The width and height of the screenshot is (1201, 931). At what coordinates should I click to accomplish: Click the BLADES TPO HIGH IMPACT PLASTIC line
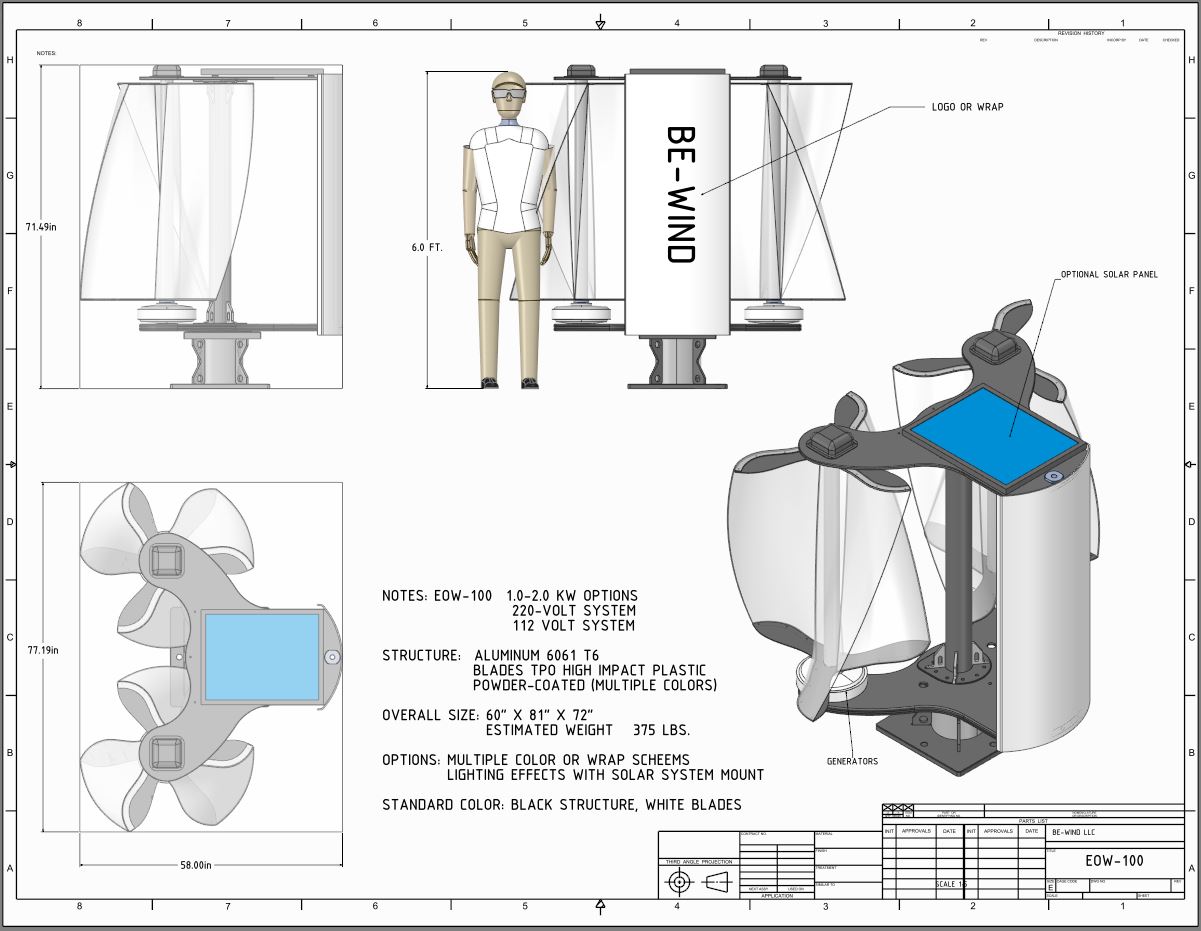590,671
